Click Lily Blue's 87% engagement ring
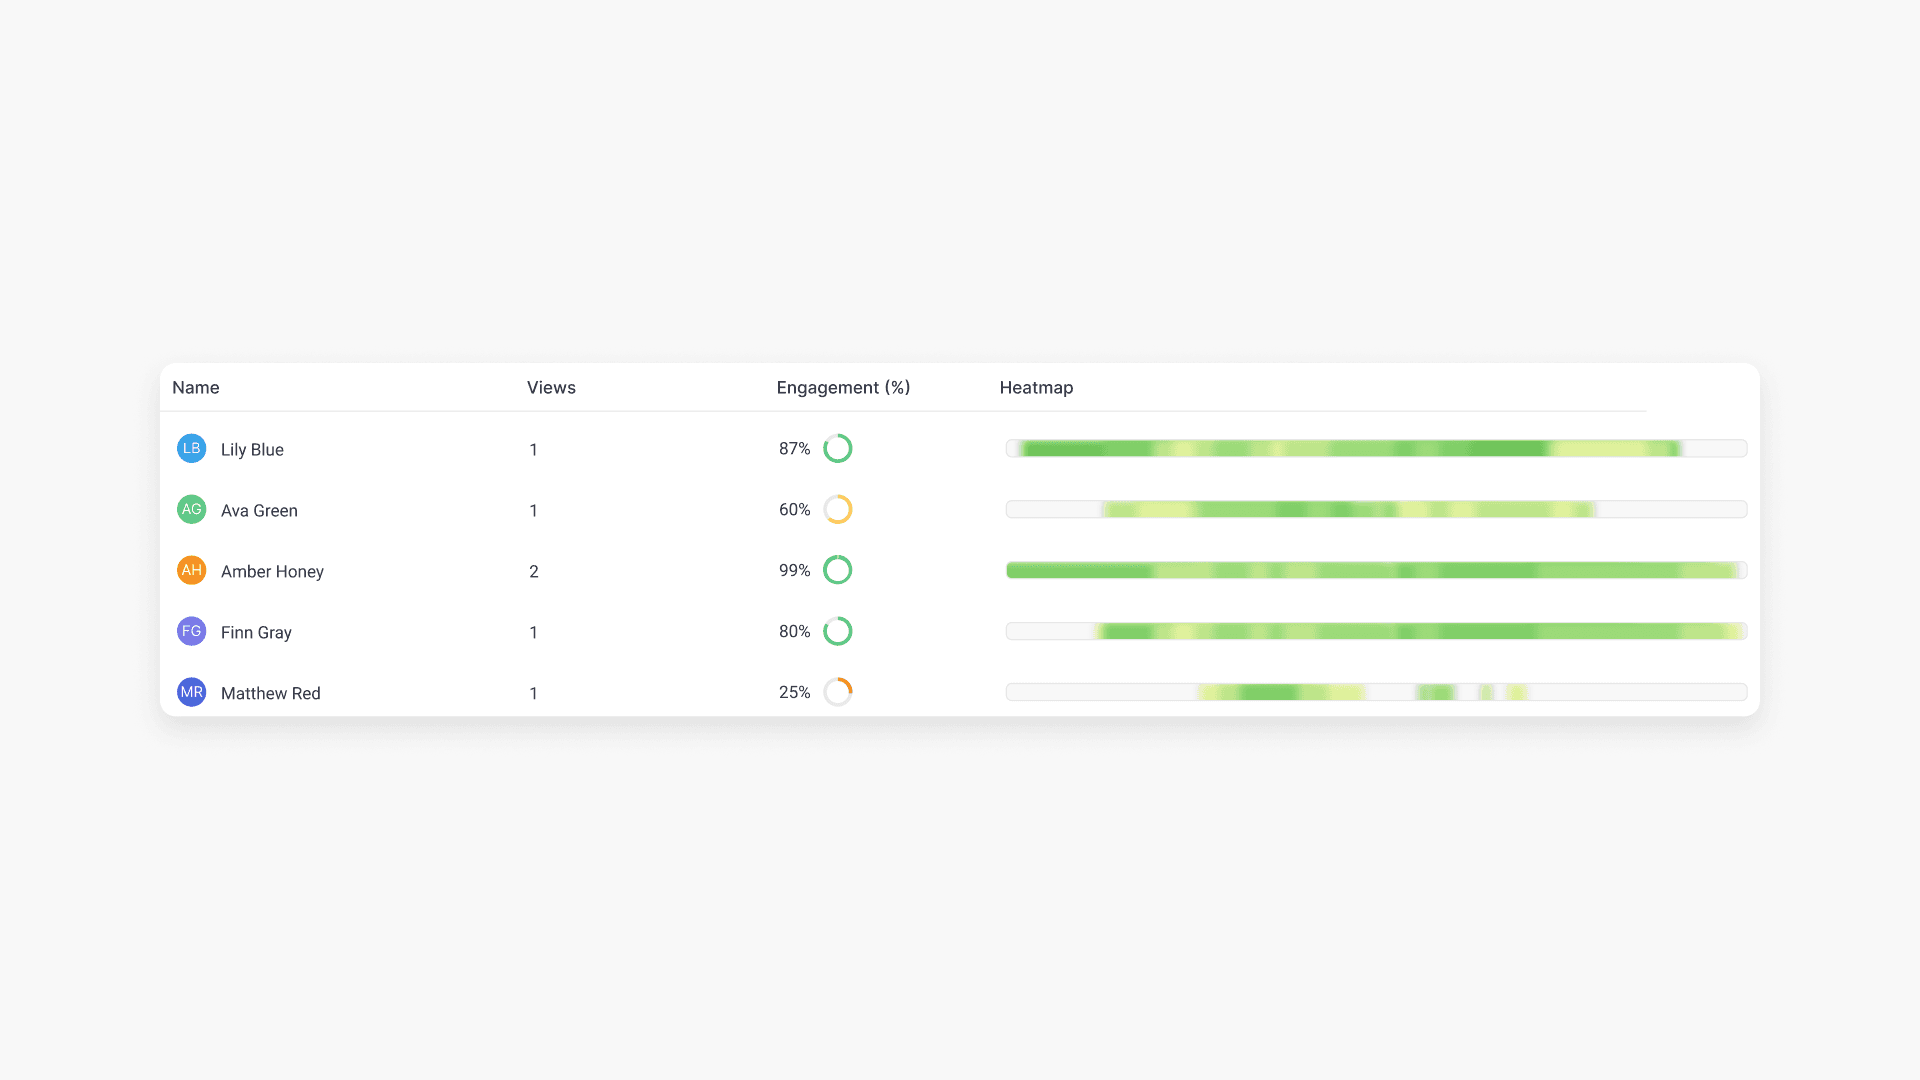Screen dimensions: 1920x1080 click(x=837, y=448)
